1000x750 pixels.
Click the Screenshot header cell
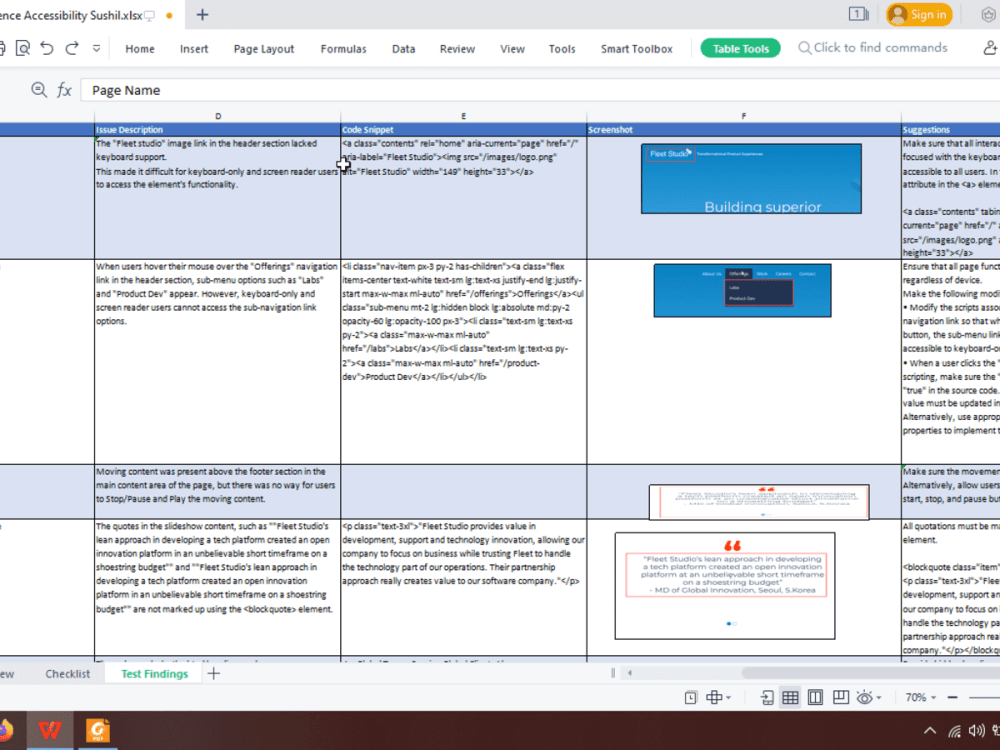click(744, 129)
